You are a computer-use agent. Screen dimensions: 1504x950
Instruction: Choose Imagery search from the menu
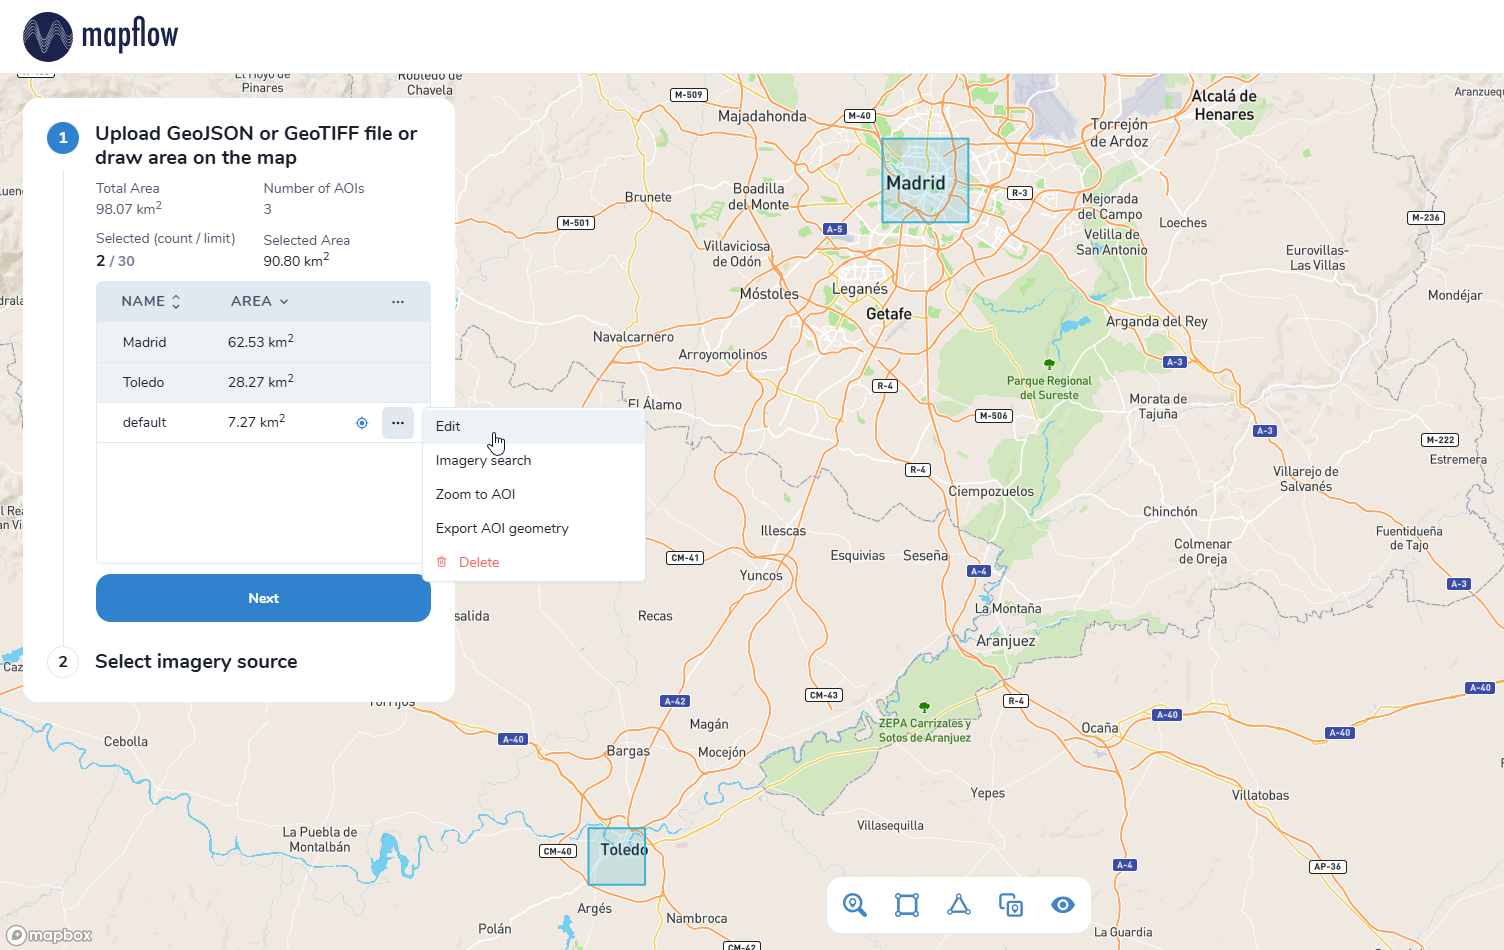pyautogui.click(x=483, y=461)
